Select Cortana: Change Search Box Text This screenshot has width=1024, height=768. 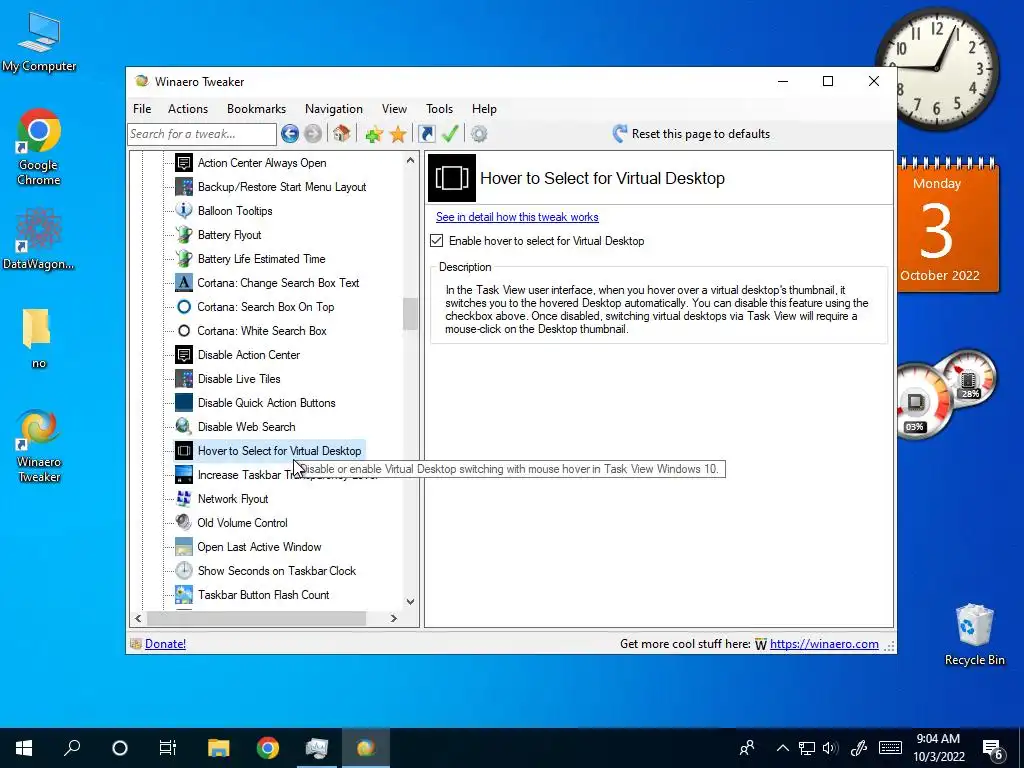[x=278, y=283]
